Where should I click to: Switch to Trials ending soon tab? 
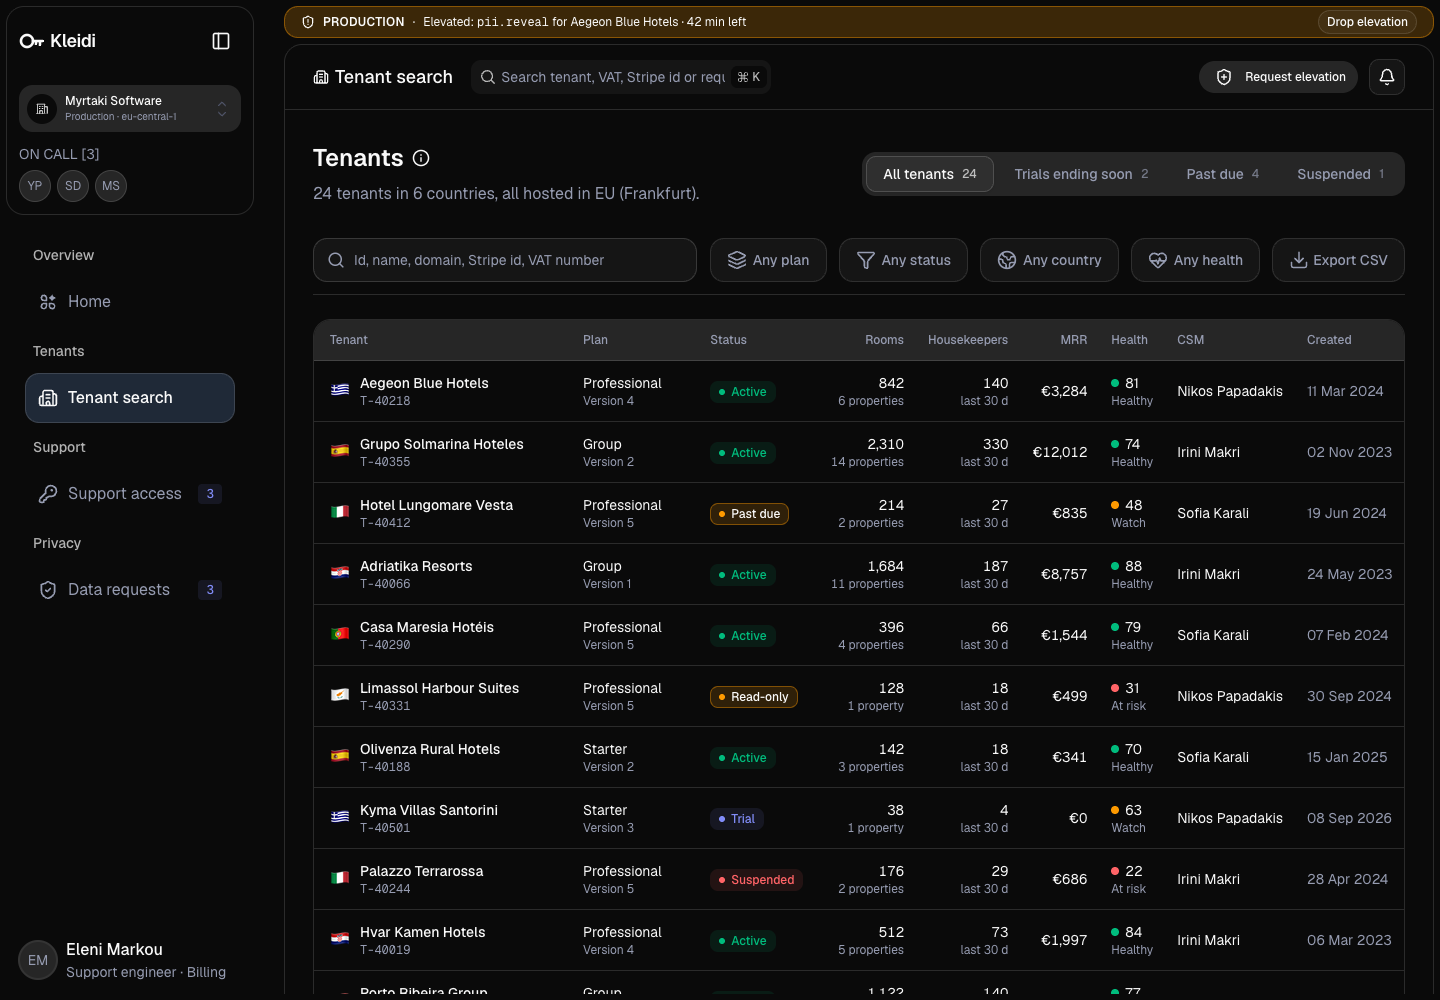pos(1081,174)
